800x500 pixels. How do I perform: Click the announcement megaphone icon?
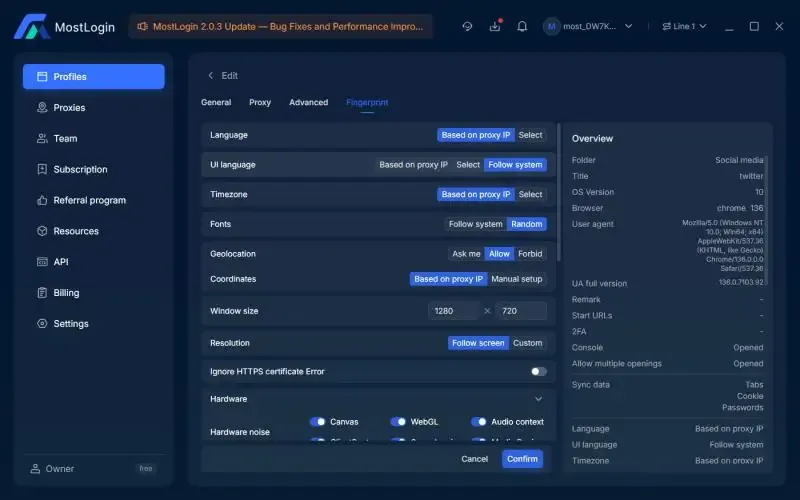[x=142, y=26]
